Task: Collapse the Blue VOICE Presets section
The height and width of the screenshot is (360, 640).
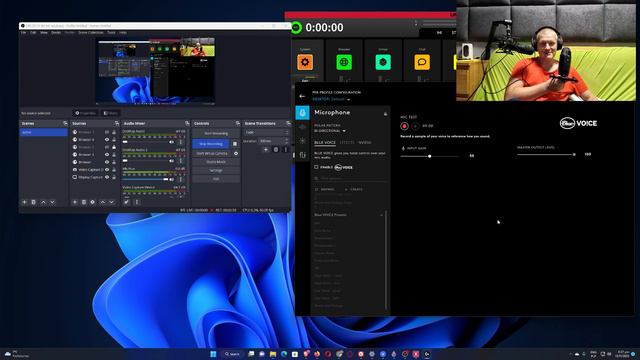Action: (x=382, y=215)
